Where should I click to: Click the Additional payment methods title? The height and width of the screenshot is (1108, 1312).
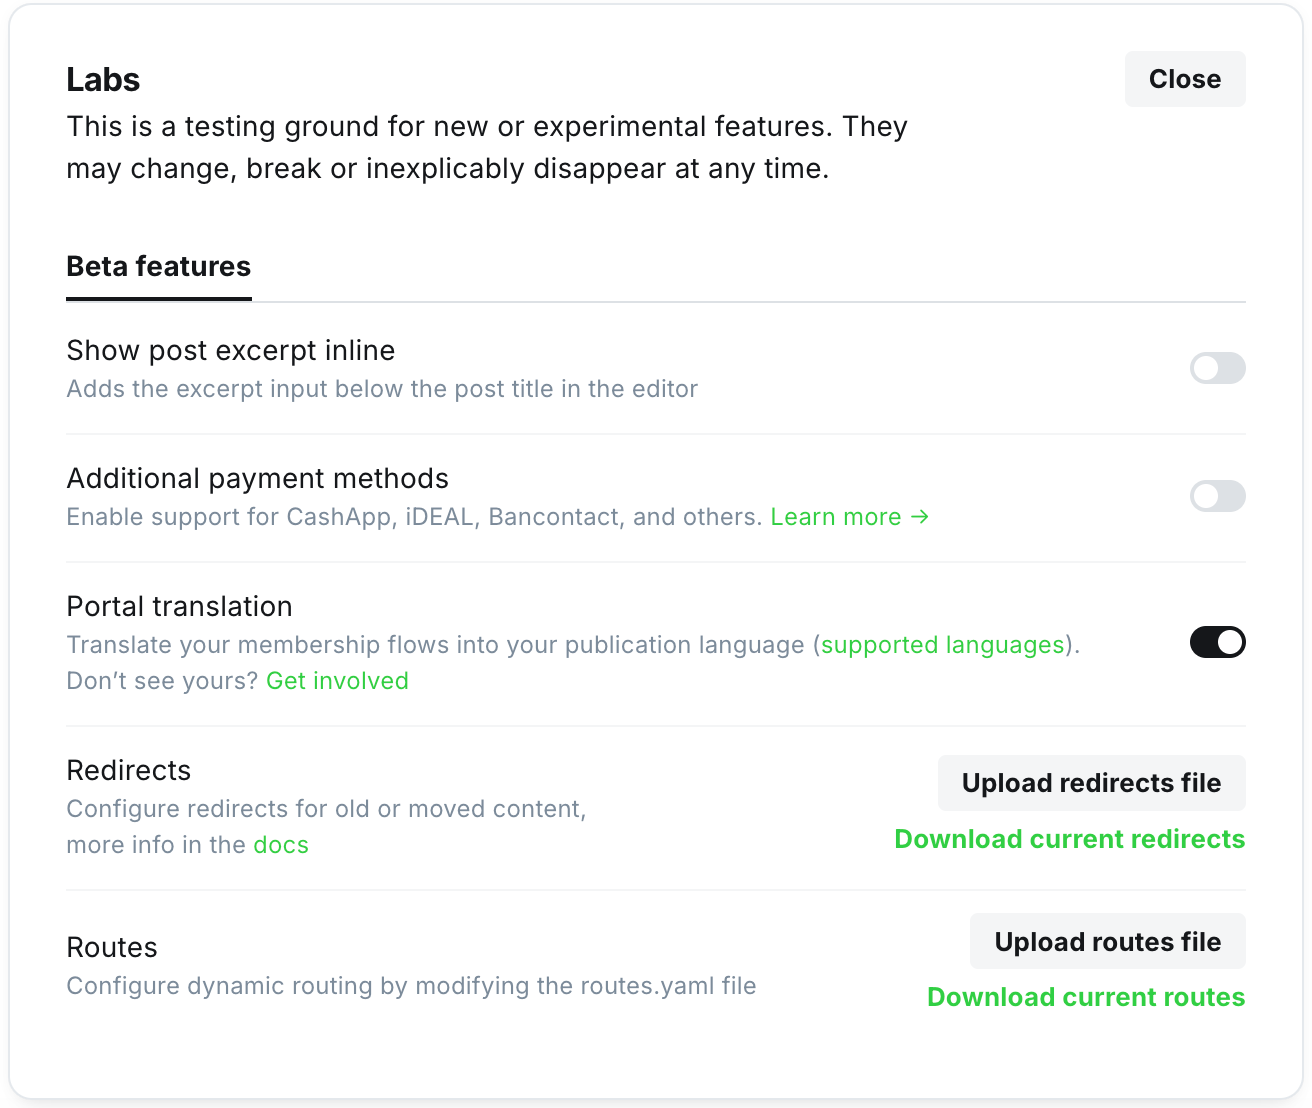click(258, 479)
